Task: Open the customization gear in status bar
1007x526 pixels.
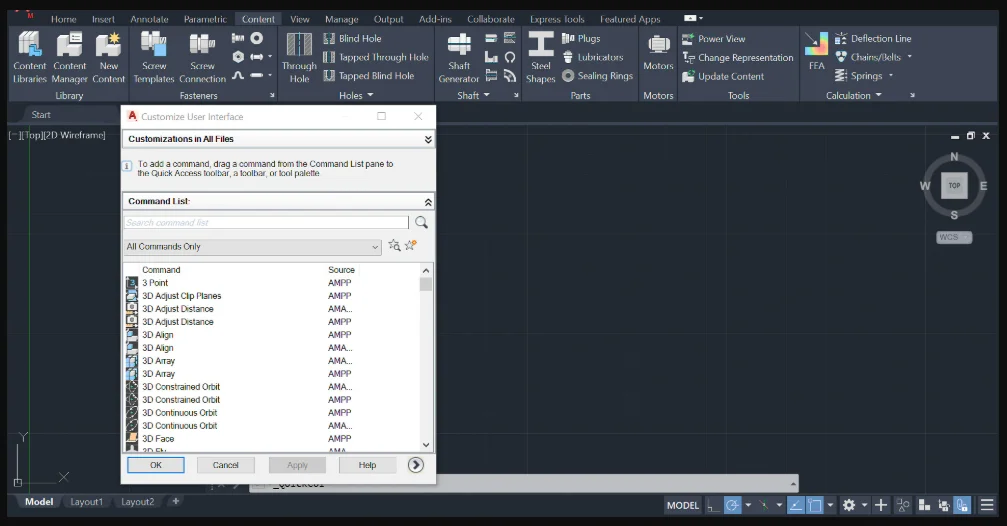Action: coord(849,505)
